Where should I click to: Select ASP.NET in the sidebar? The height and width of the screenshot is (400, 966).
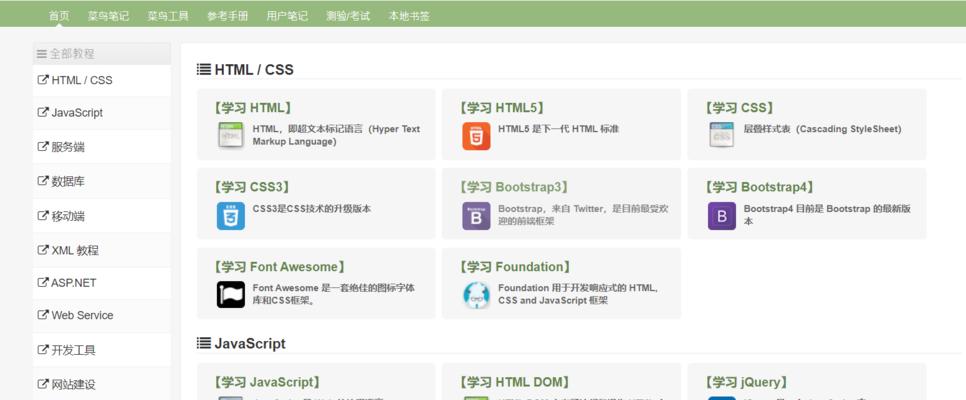click(x=102, y=283)
